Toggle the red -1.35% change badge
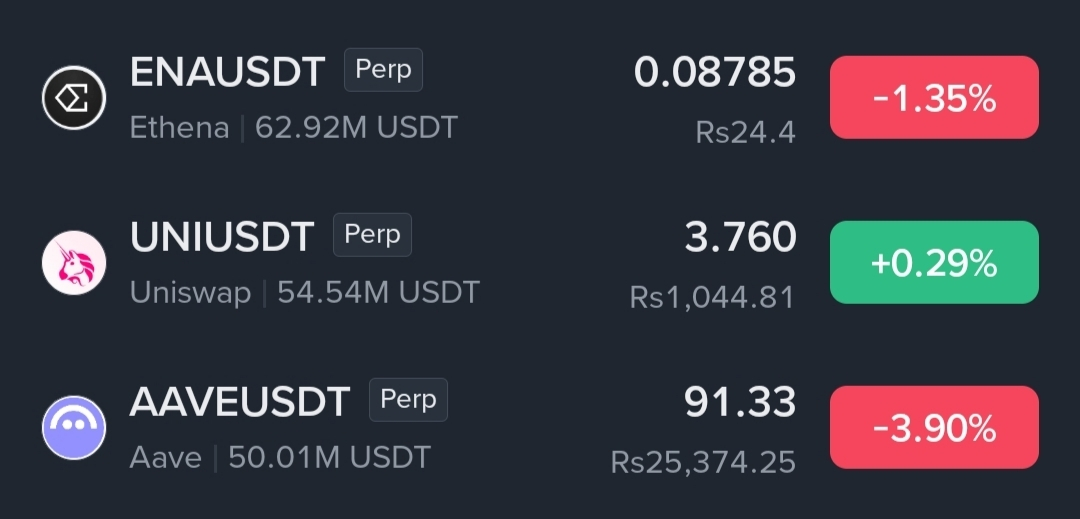The height and width of the screenshot is (519, 1080). point(934,98)
